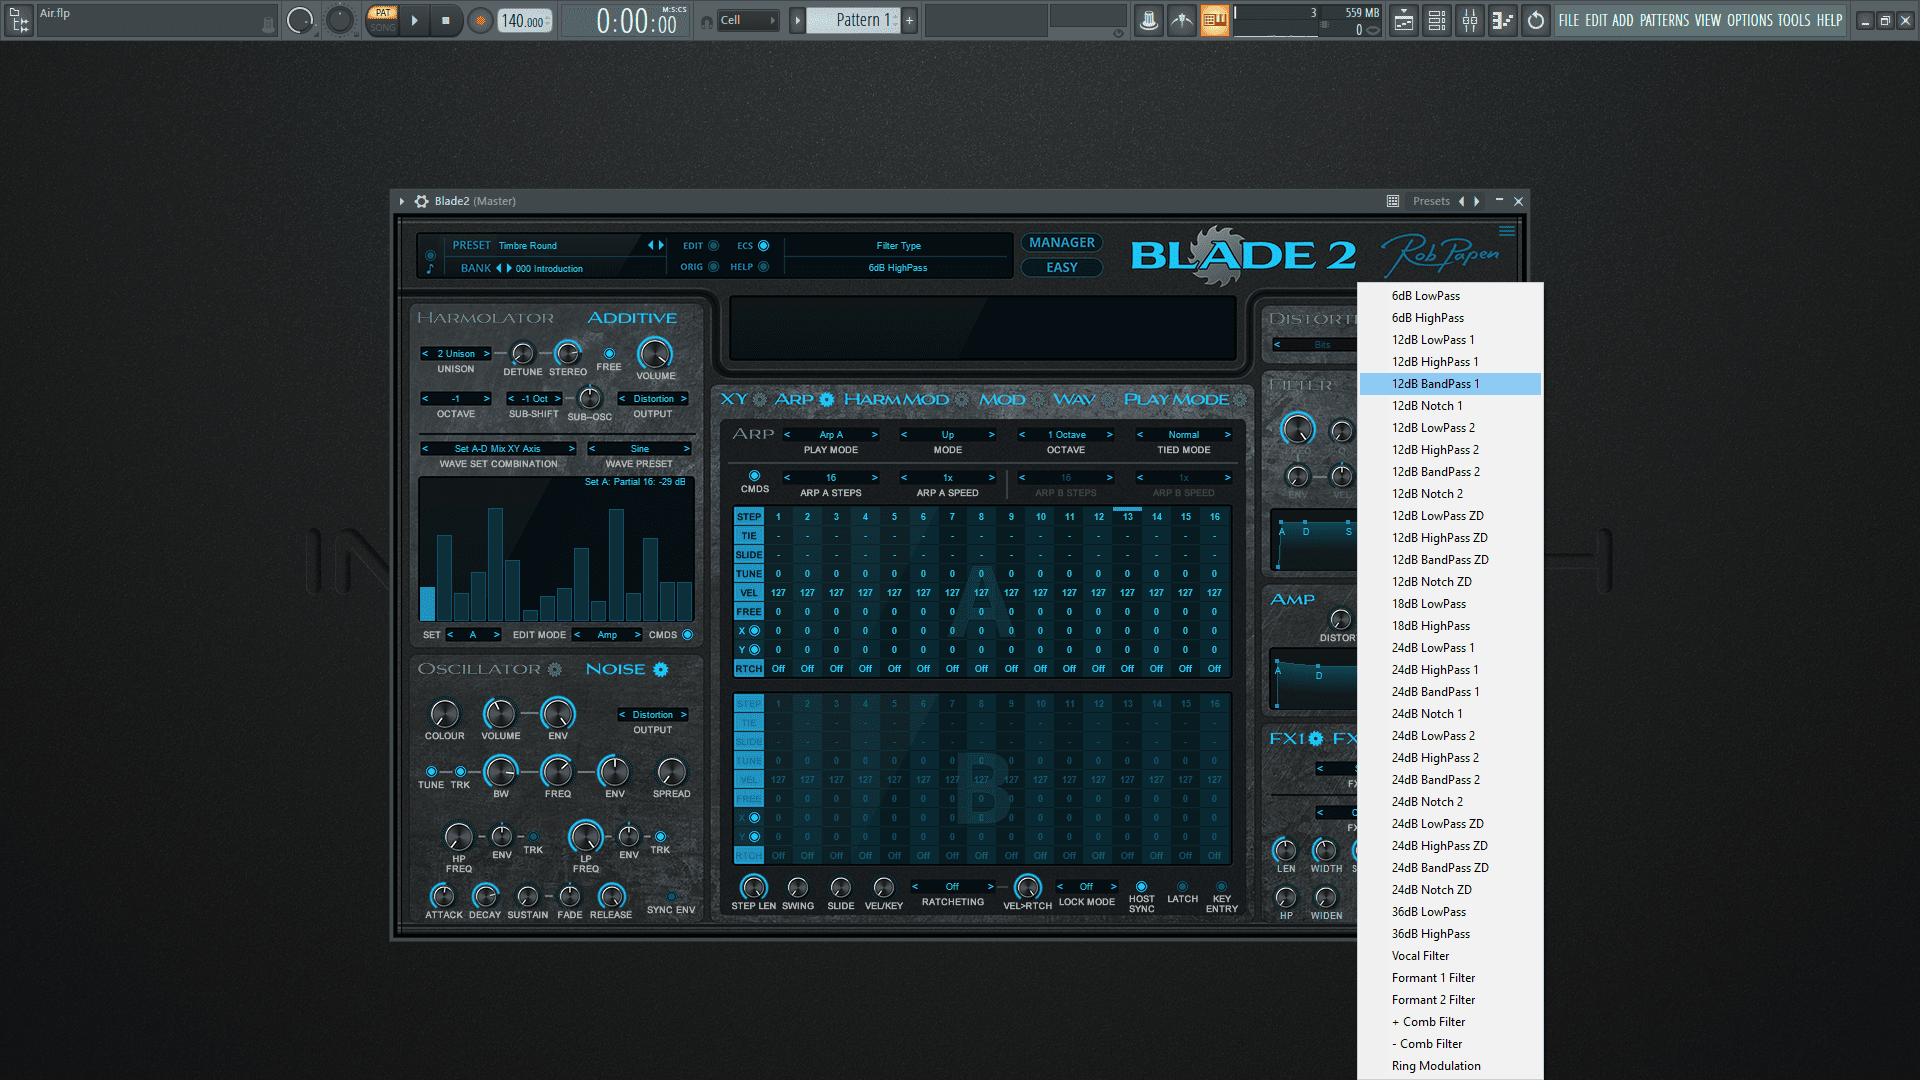This screenshot has height=1080, width=1920.
Task: Click next preset arrow in Blade2 title bar
Action: [x=1477, y=201]
